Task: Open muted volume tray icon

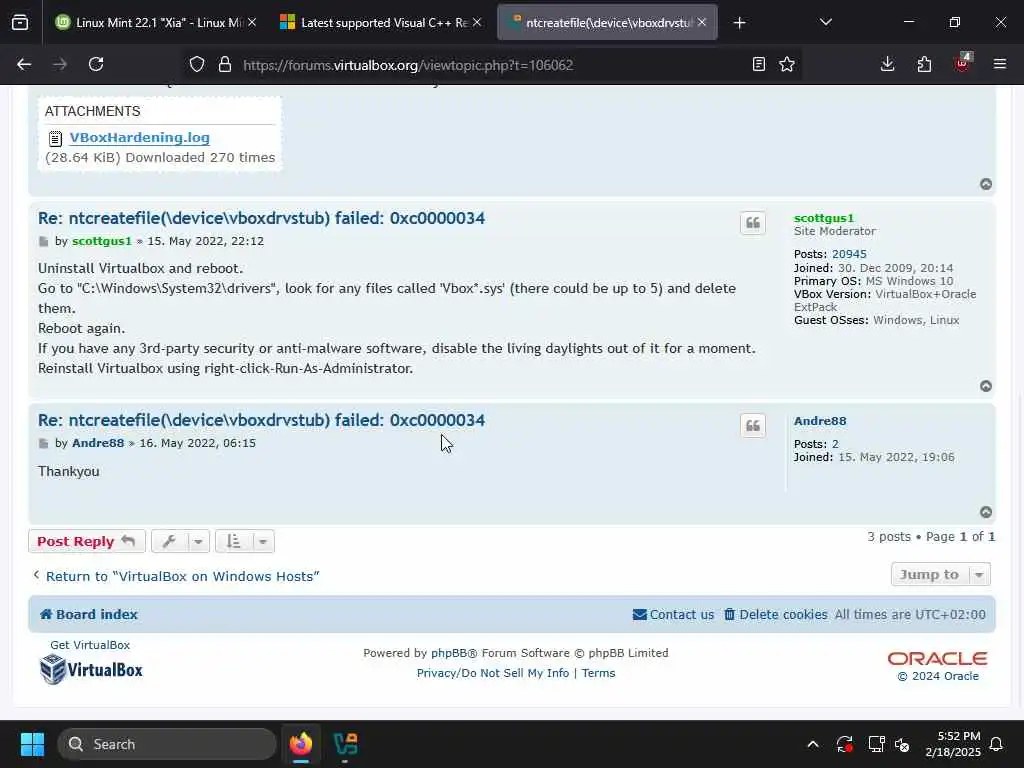Action: coord(902,744)
